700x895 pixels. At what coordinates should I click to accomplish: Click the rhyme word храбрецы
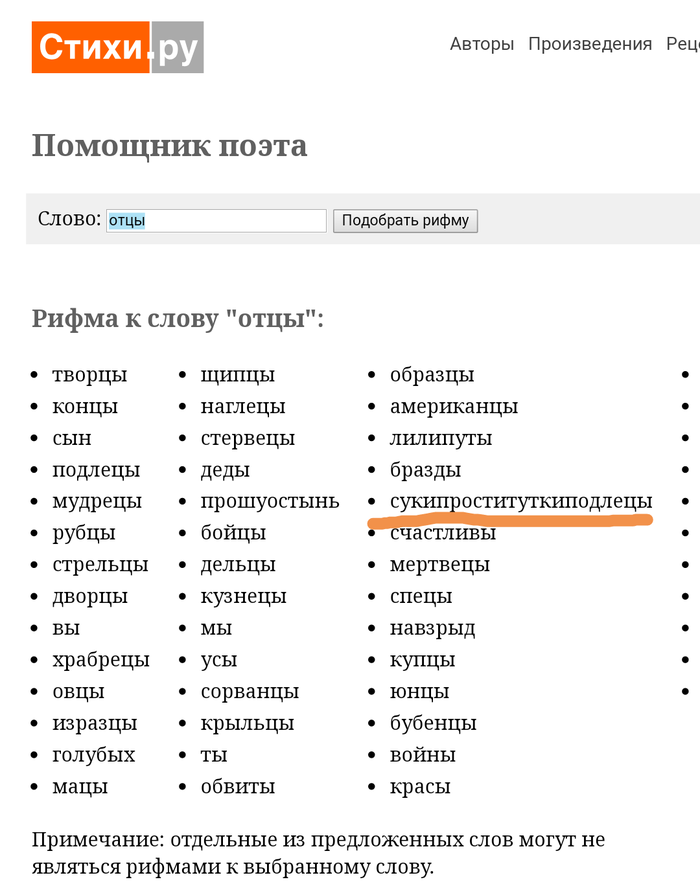pos(101,660)
